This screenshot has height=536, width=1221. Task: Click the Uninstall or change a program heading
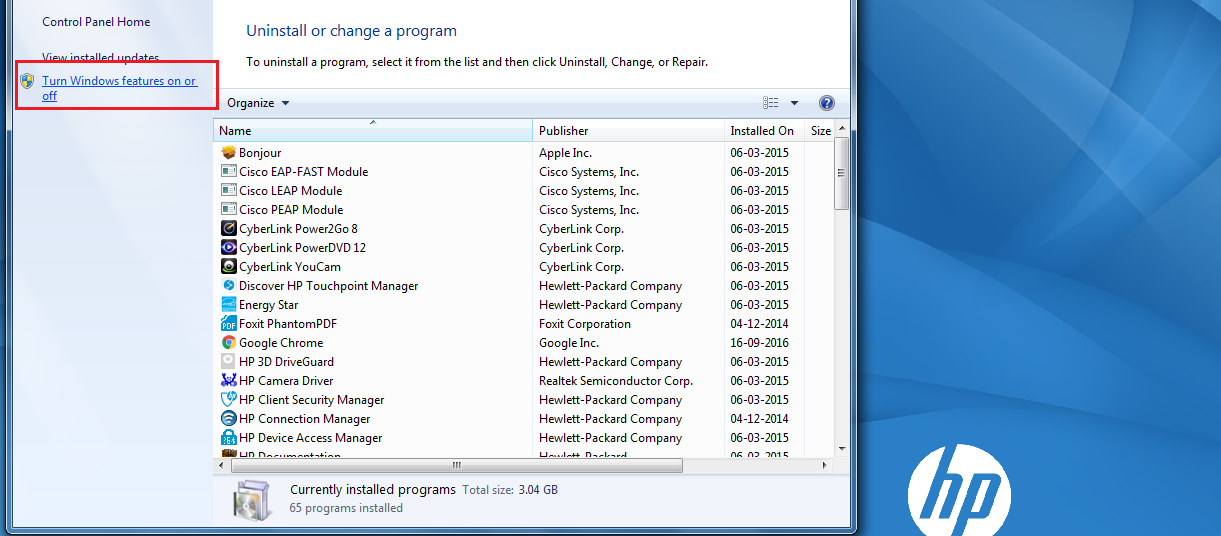pos(351,31)
